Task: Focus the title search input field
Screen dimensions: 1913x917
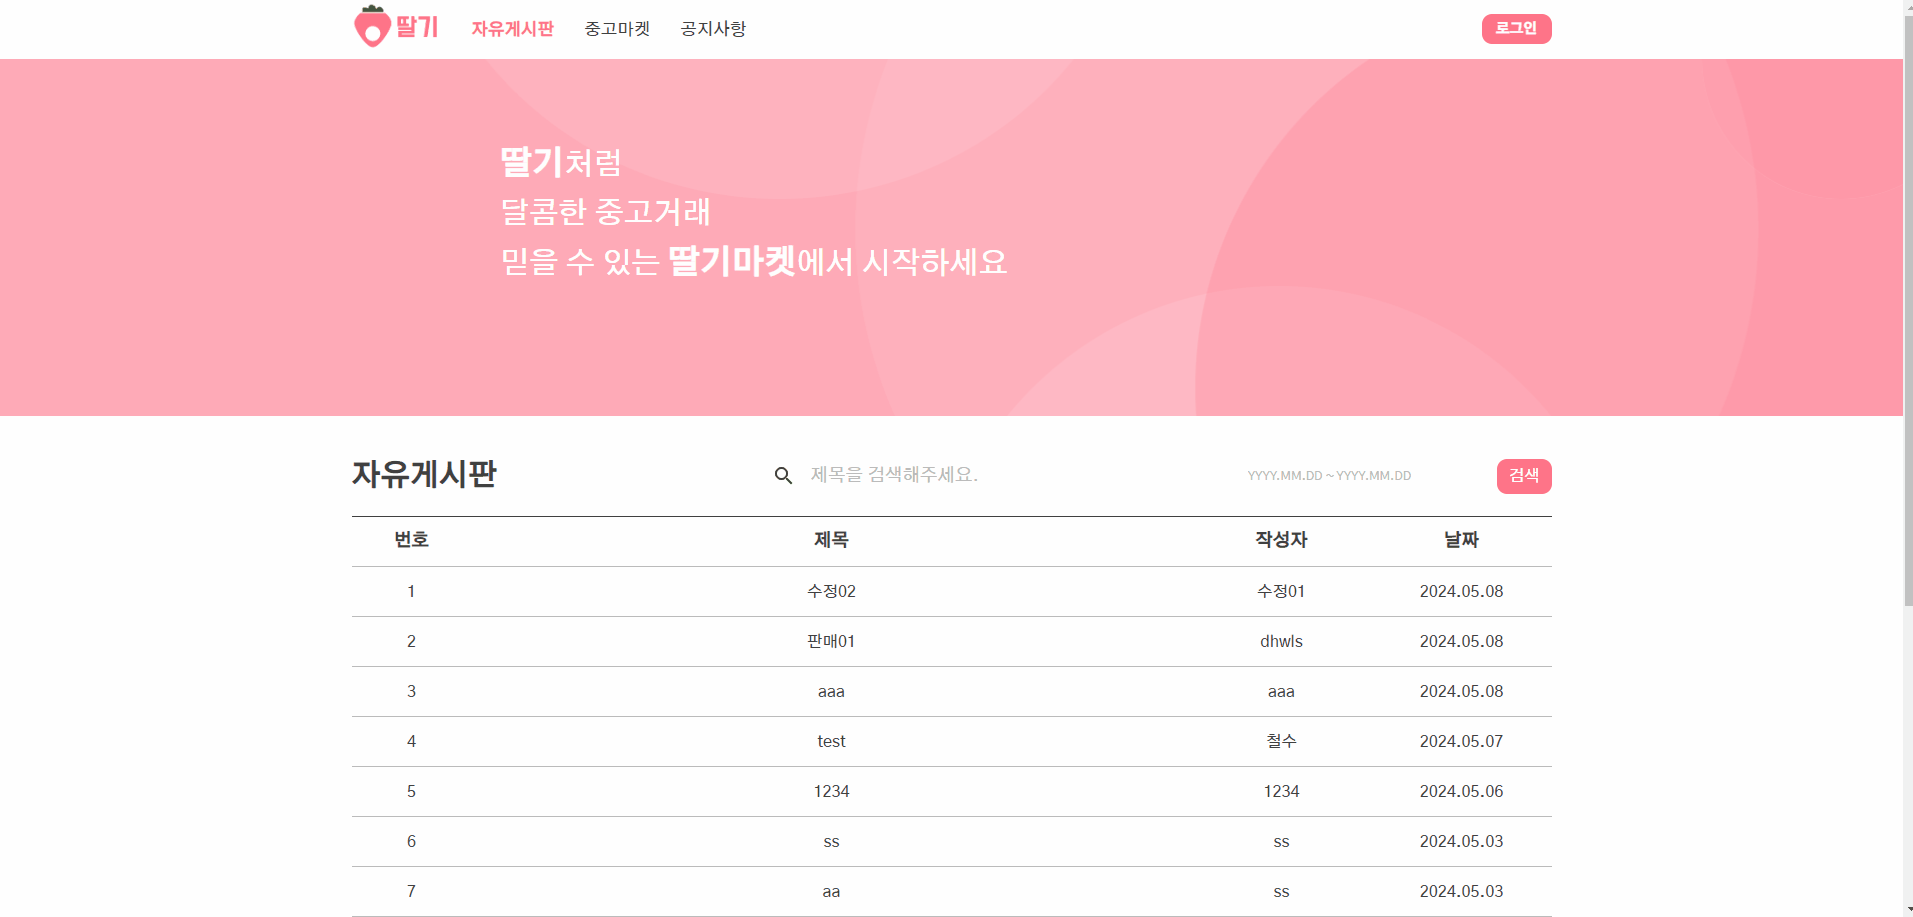Action: click(1010, 475)
